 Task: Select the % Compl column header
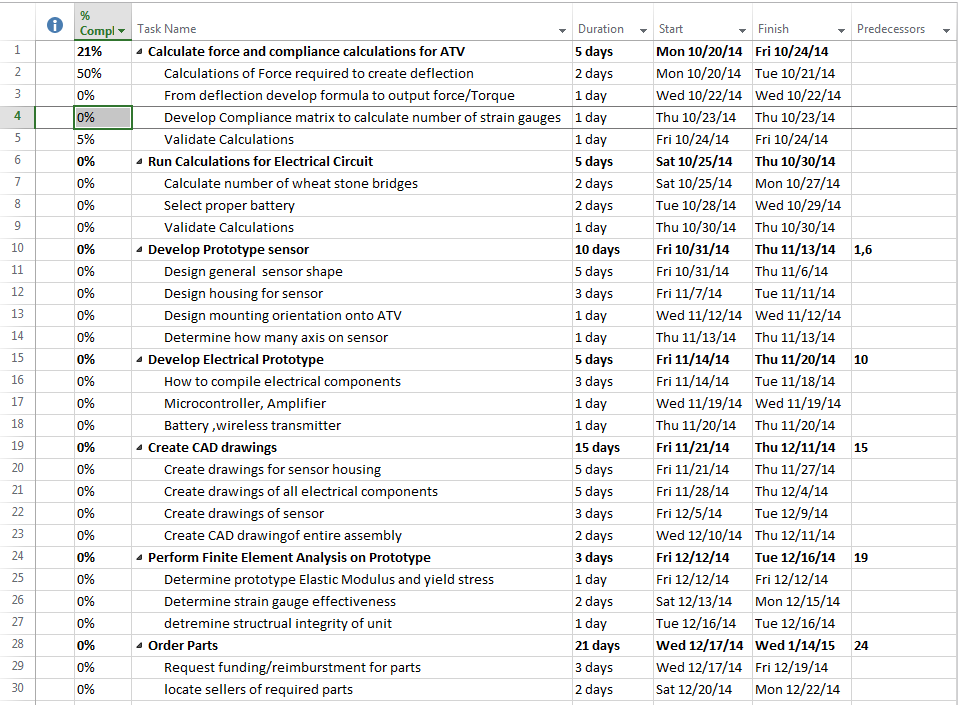click(x=103, y=22)
